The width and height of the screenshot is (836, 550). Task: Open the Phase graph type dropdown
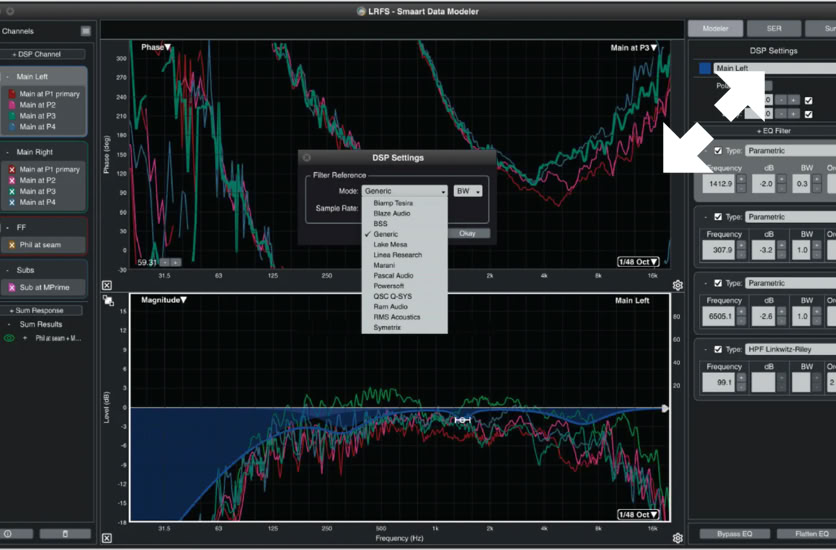tap(156, 47)
